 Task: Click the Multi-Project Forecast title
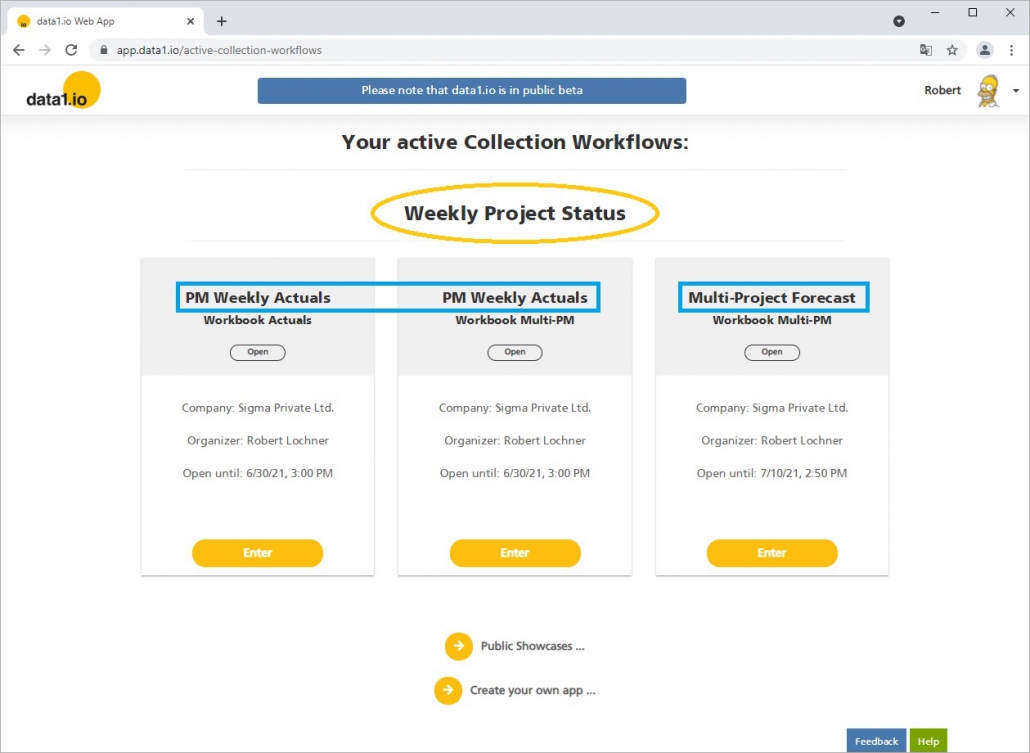point(772,297)
